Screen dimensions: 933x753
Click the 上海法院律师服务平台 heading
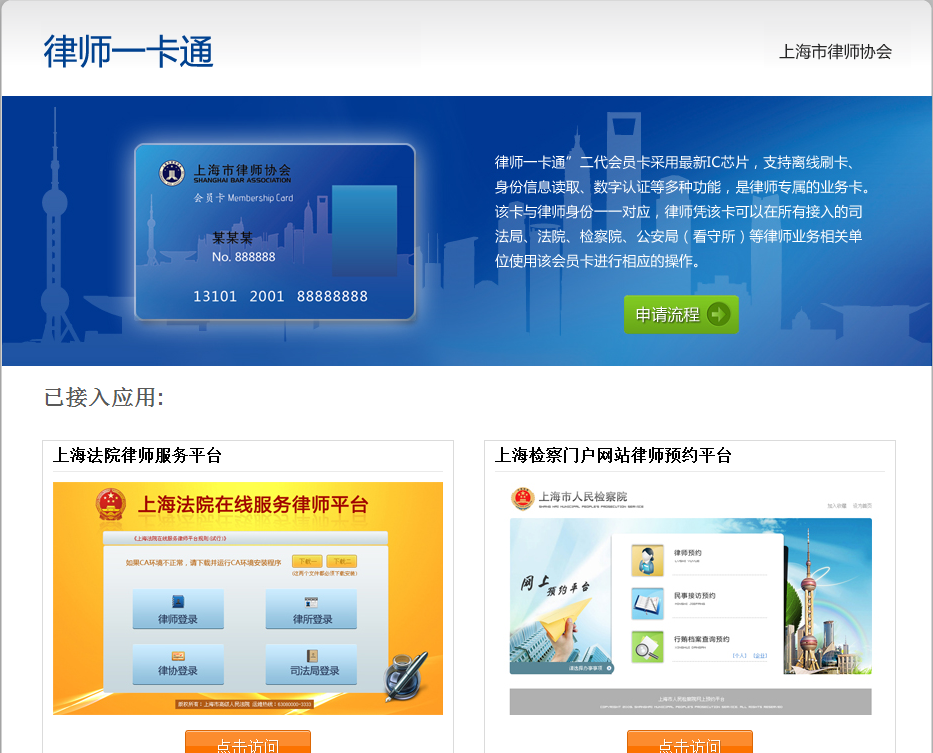[x=137, y=456]
